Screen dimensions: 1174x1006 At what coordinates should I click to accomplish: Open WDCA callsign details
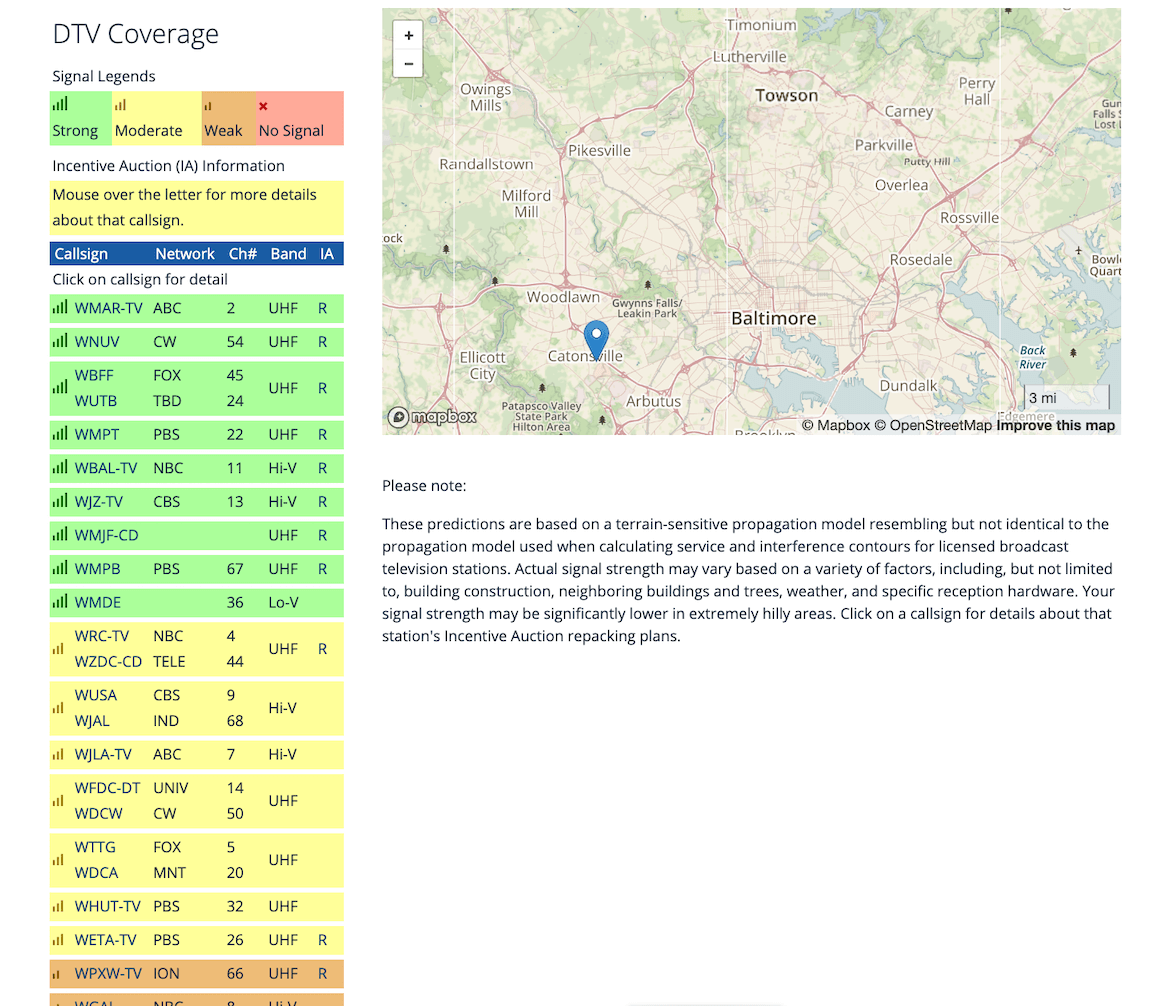[97, 874]
